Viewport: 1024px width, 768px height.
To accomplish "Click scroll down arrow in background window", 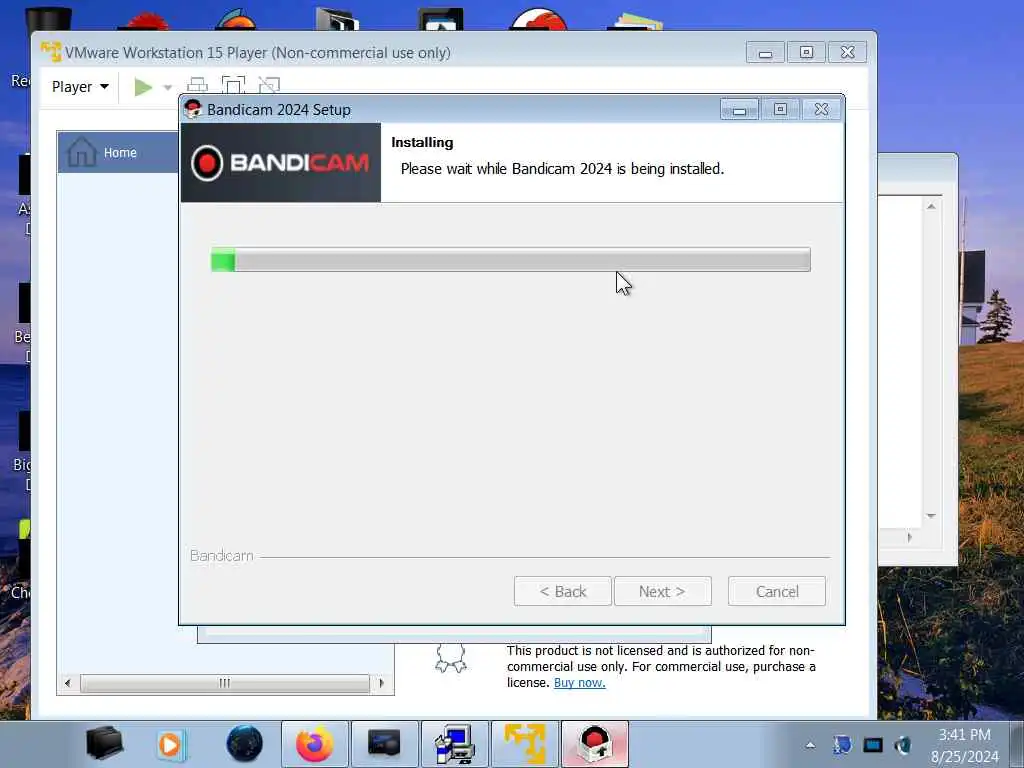I will (x=931, y=516).
